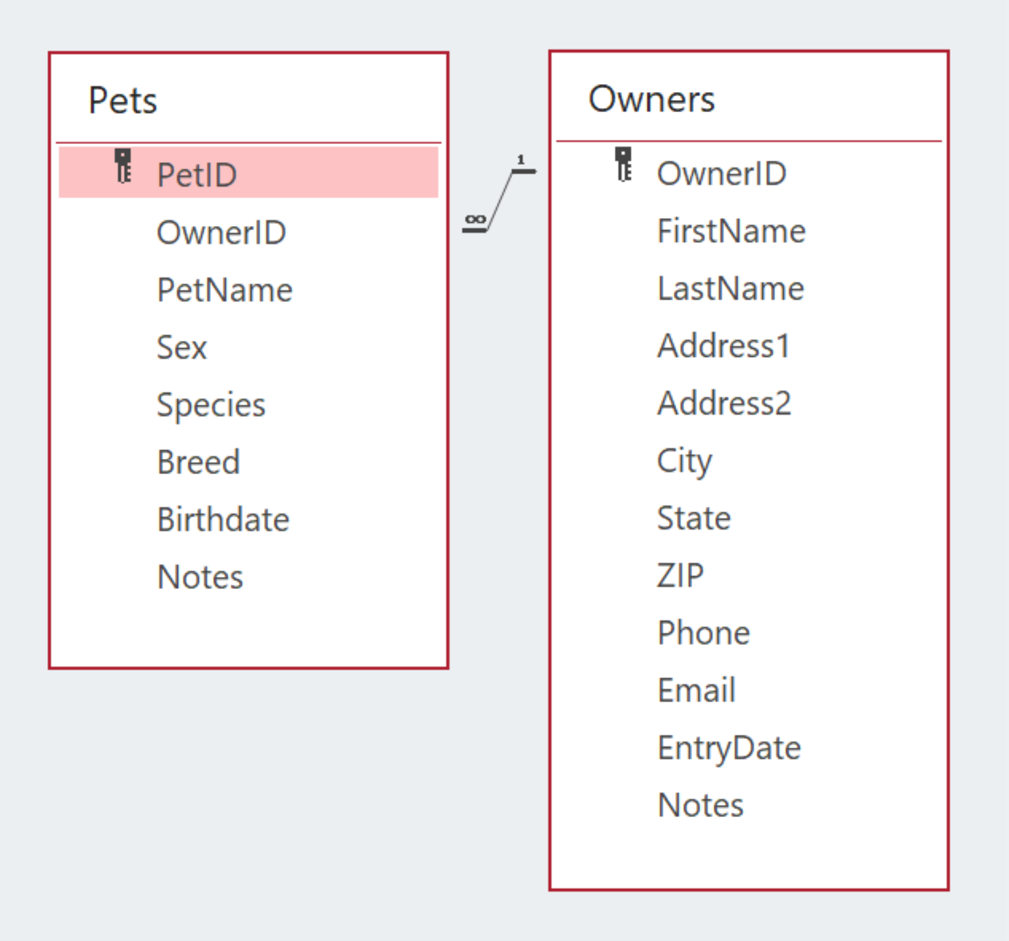The height and width of the screenshot is (941, 1009).
Task: Select the highlighted PetID field
Action: (x=248, y=172)
